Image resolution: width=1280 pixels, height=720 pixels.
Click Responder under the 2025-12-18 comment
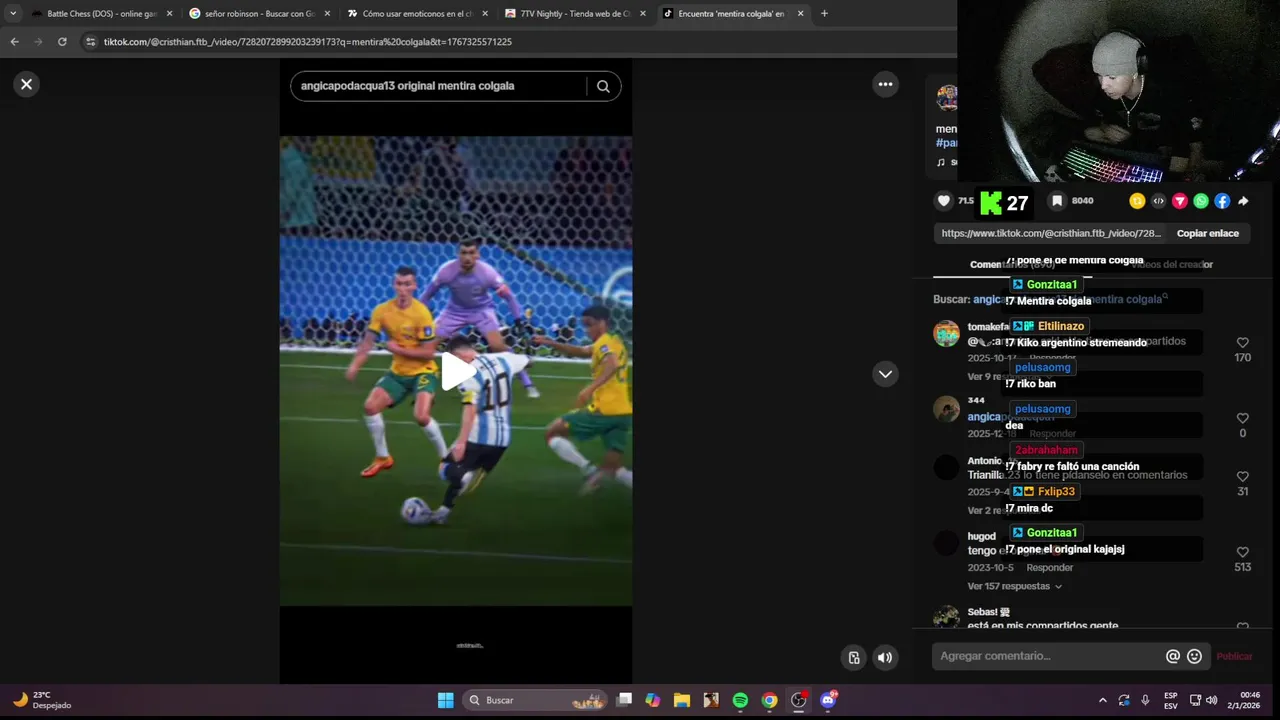click(x=1052, y=434)
